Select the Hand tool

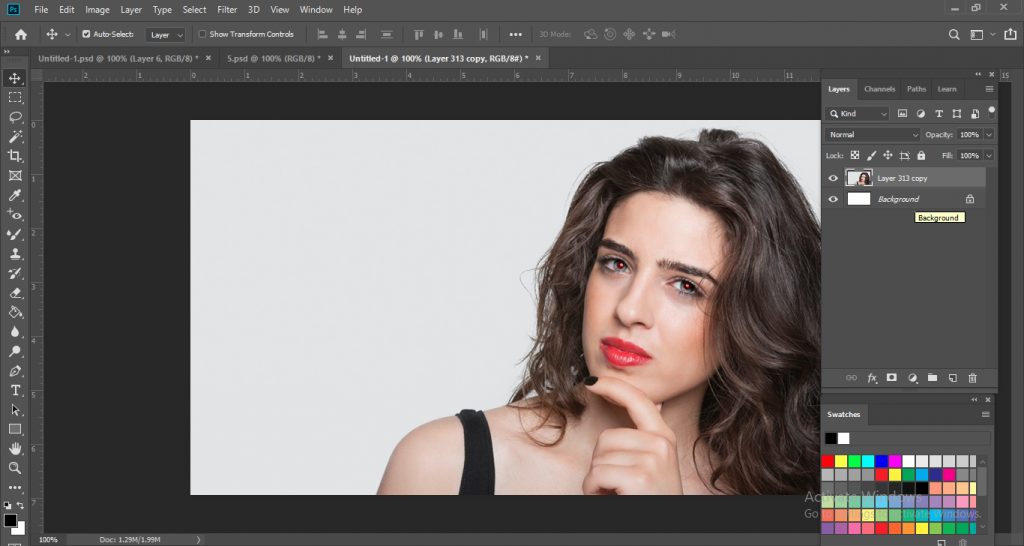15,449
